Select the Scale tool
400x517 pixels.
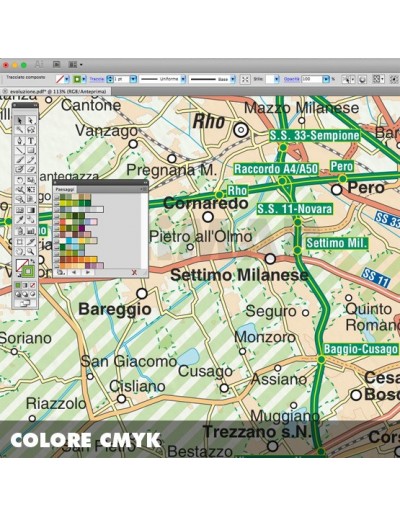click(x=31, y=180)
